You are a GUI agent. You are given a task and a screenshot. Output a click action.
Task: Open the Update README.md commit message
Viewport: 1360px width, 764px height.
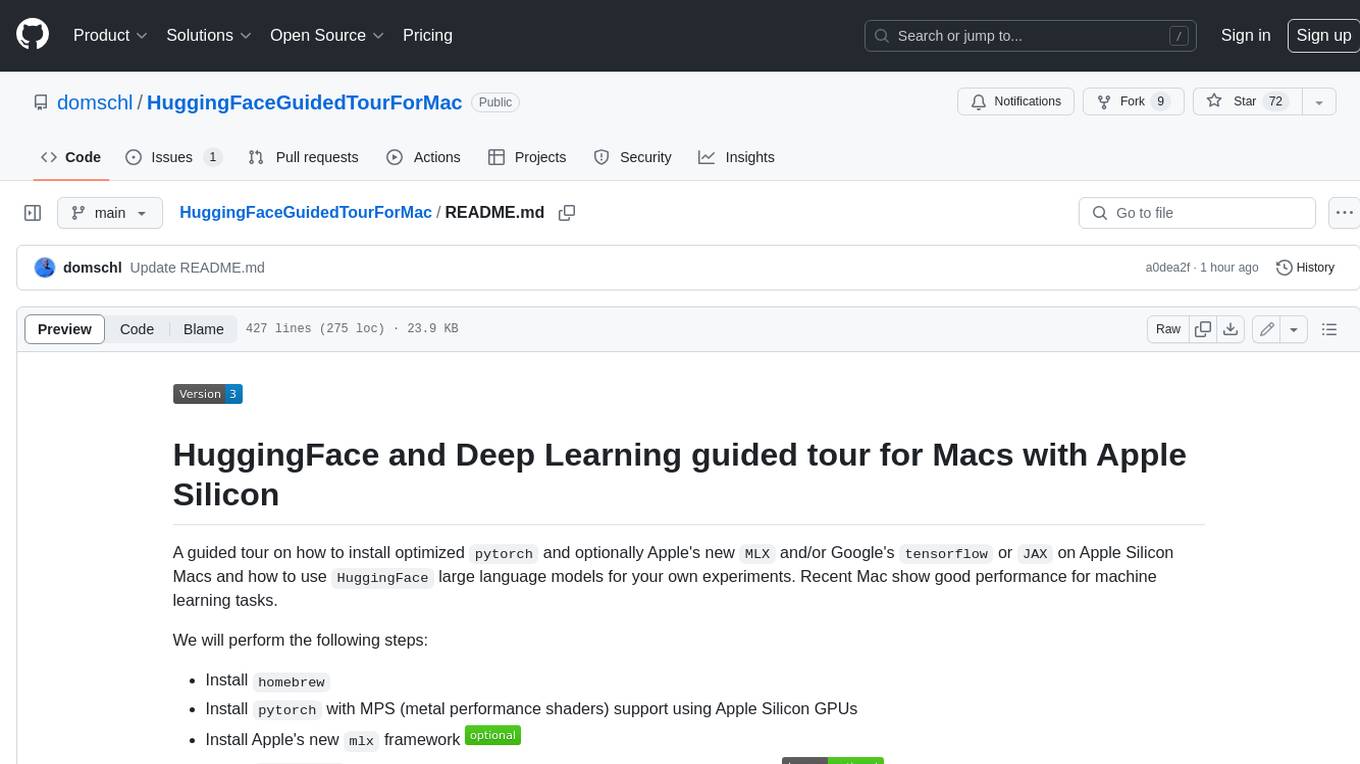click(x=197, y=268)
